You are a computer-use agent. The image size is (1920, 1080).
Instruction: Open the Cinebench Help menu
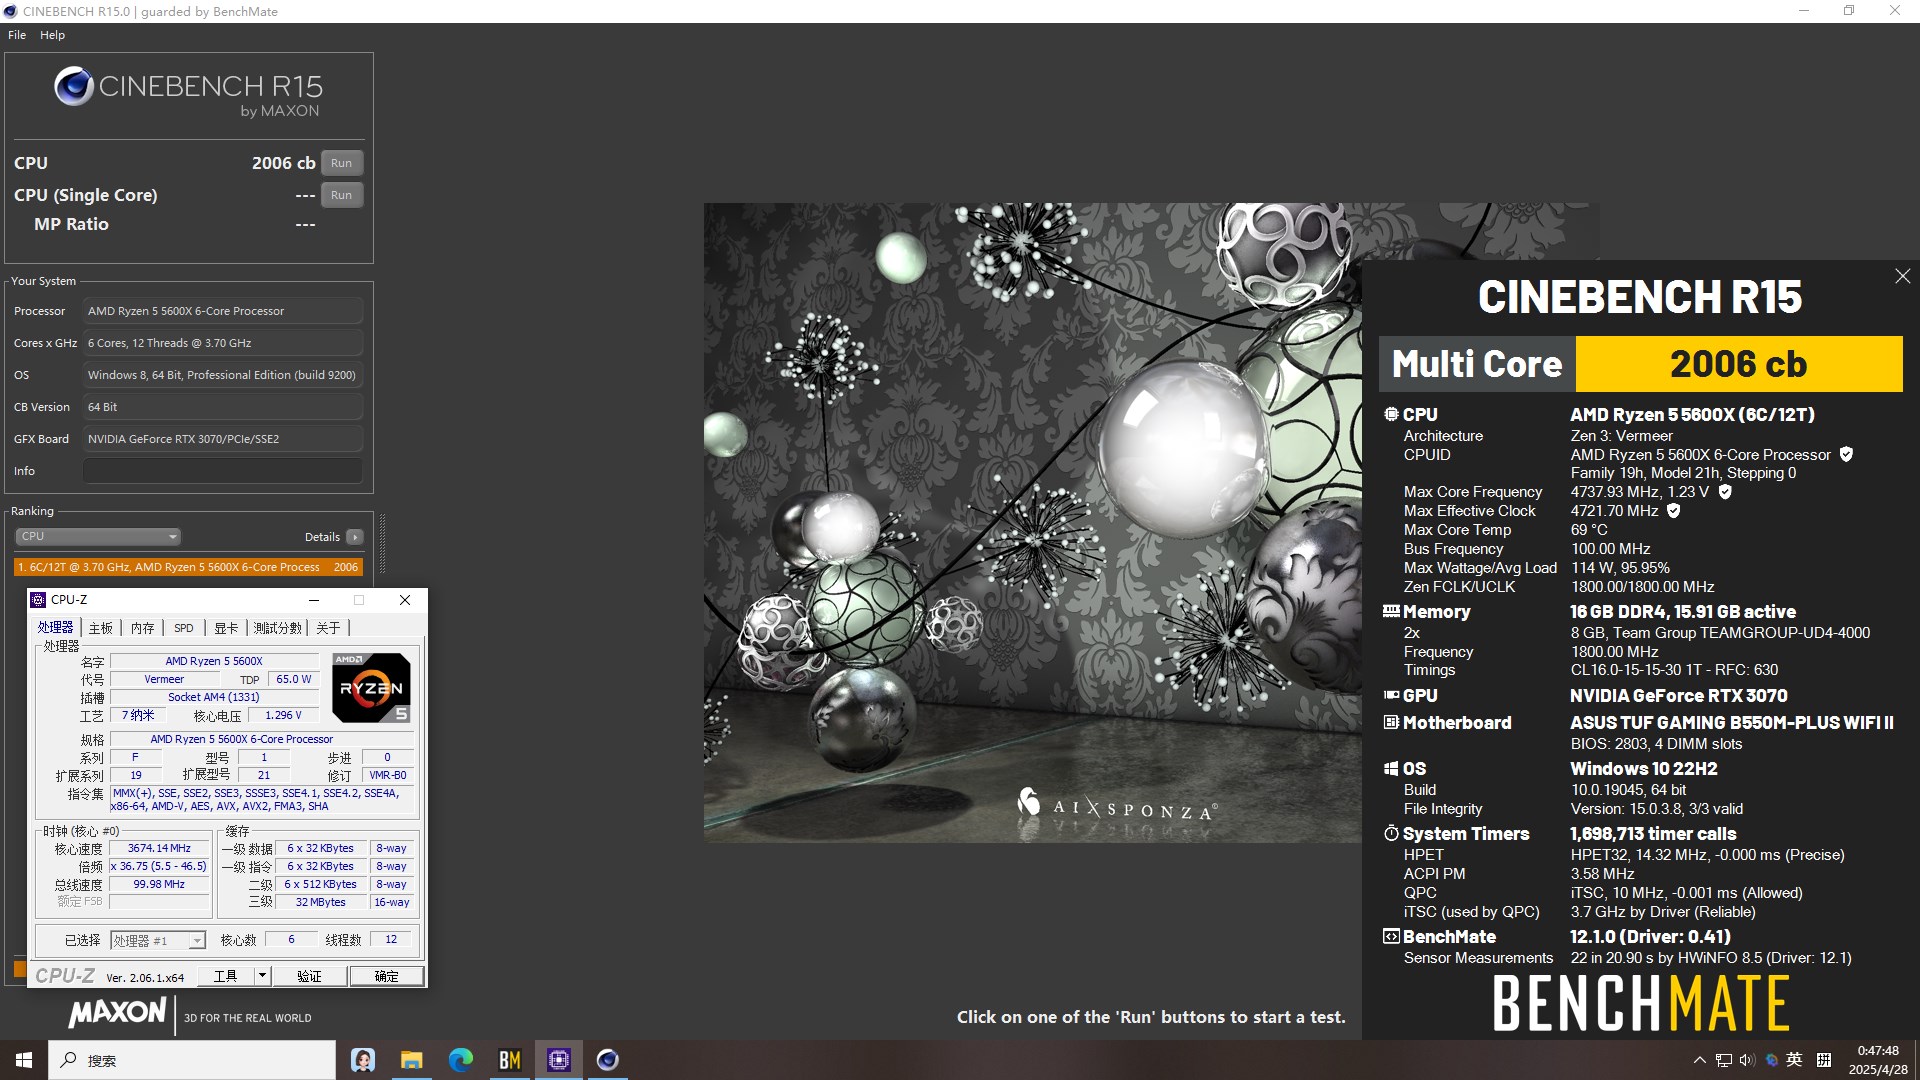click(x=52, y=35)
